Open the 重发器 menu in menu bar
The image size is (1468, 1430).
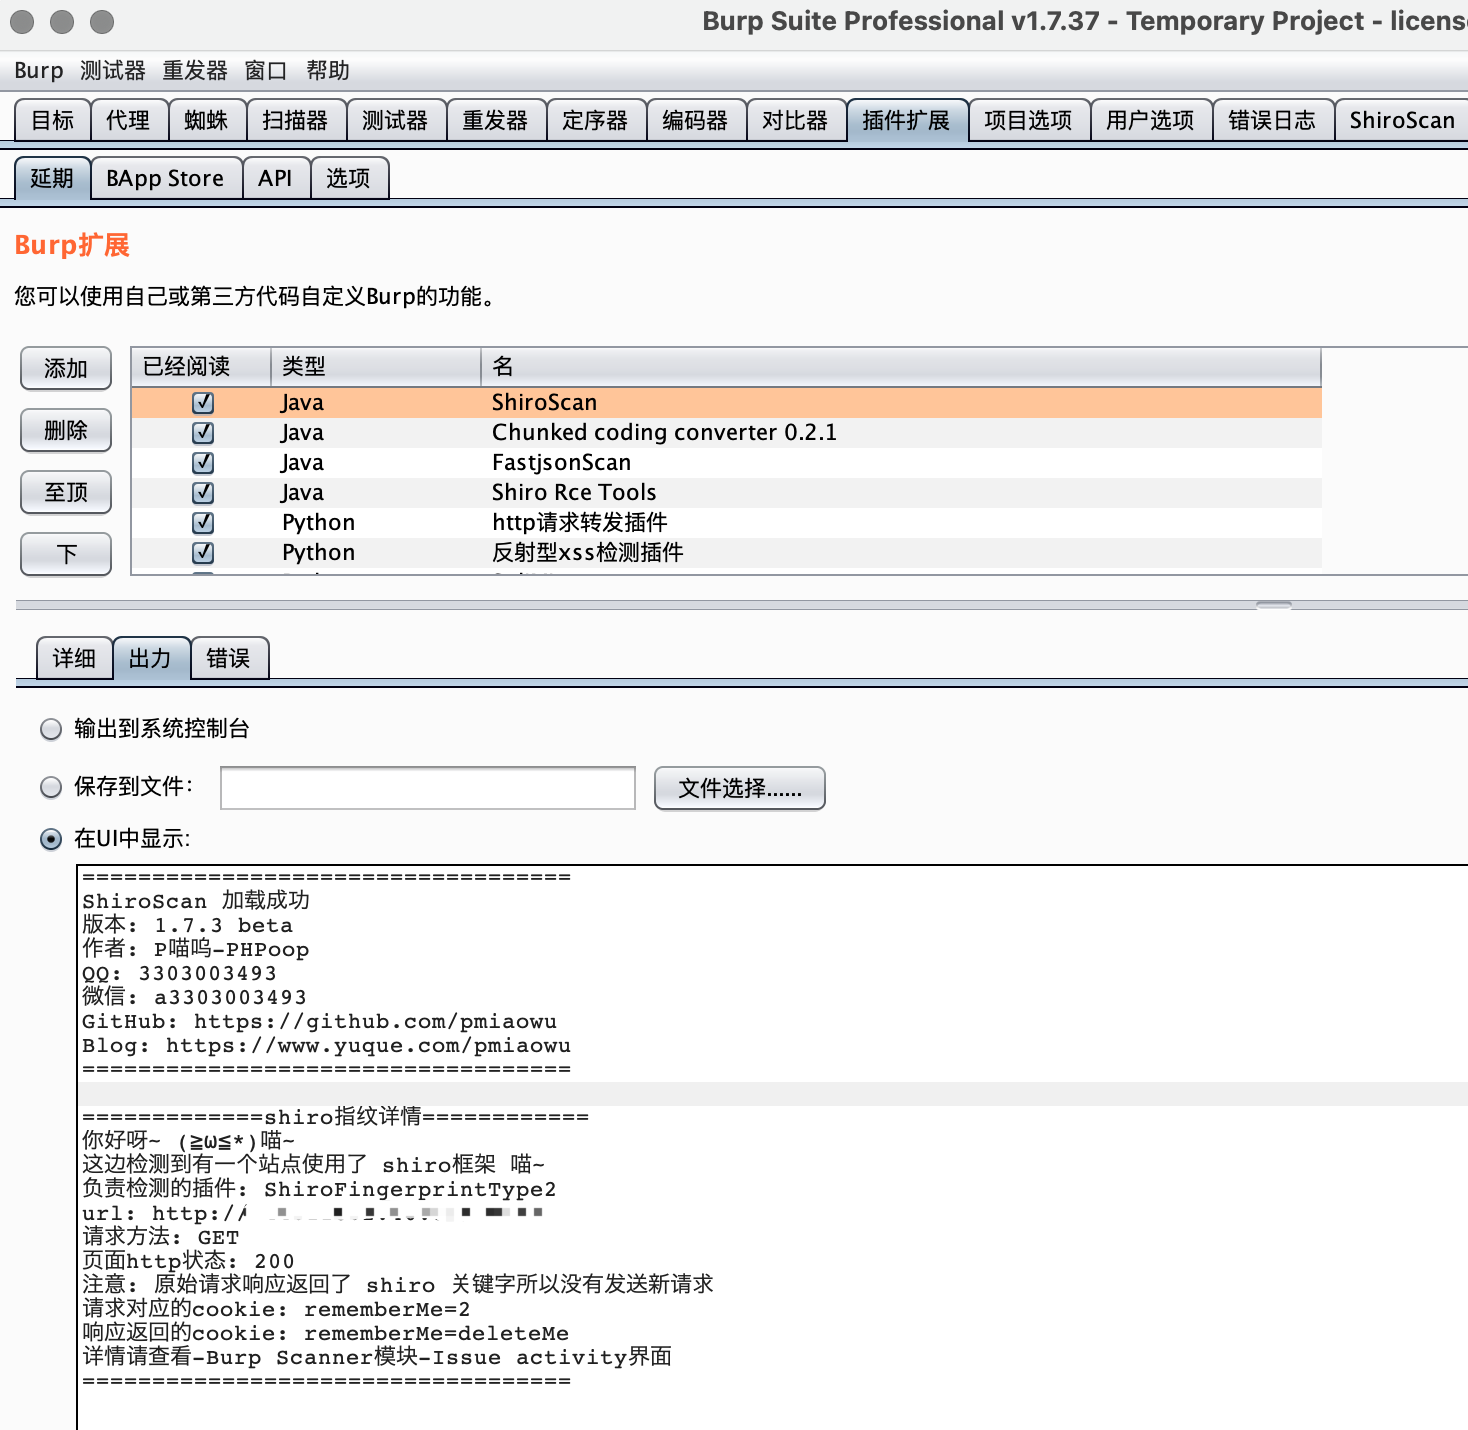tap(195, 71)
